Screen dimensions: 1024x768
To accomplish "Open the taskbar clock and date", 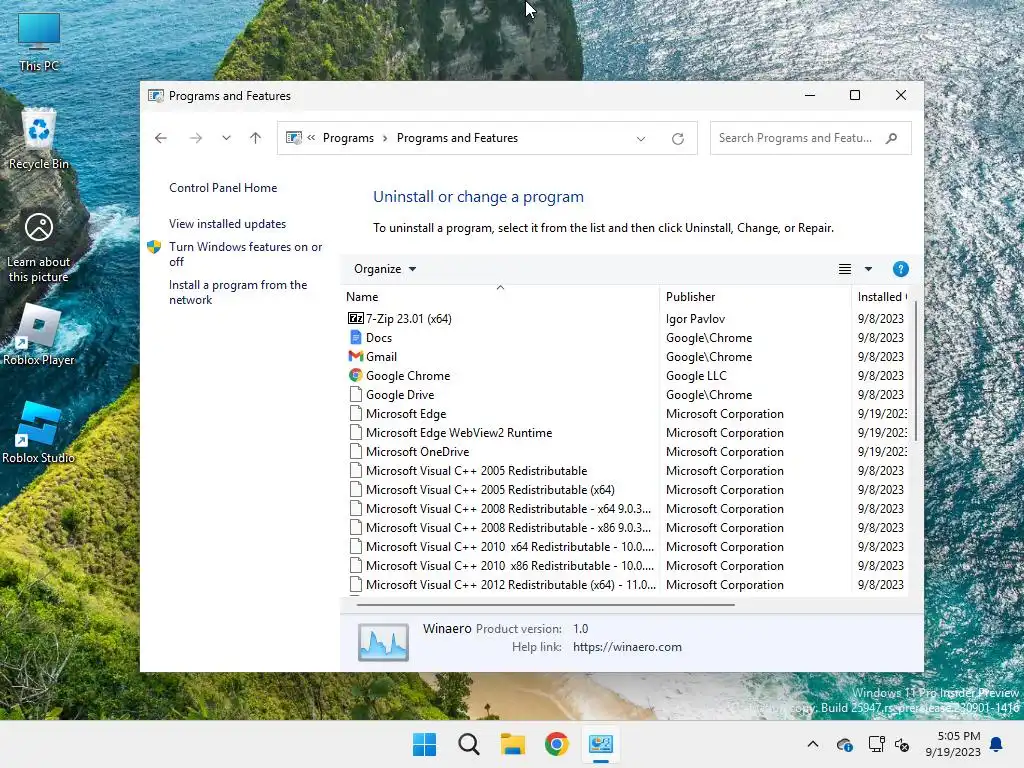I will point(953,744).
